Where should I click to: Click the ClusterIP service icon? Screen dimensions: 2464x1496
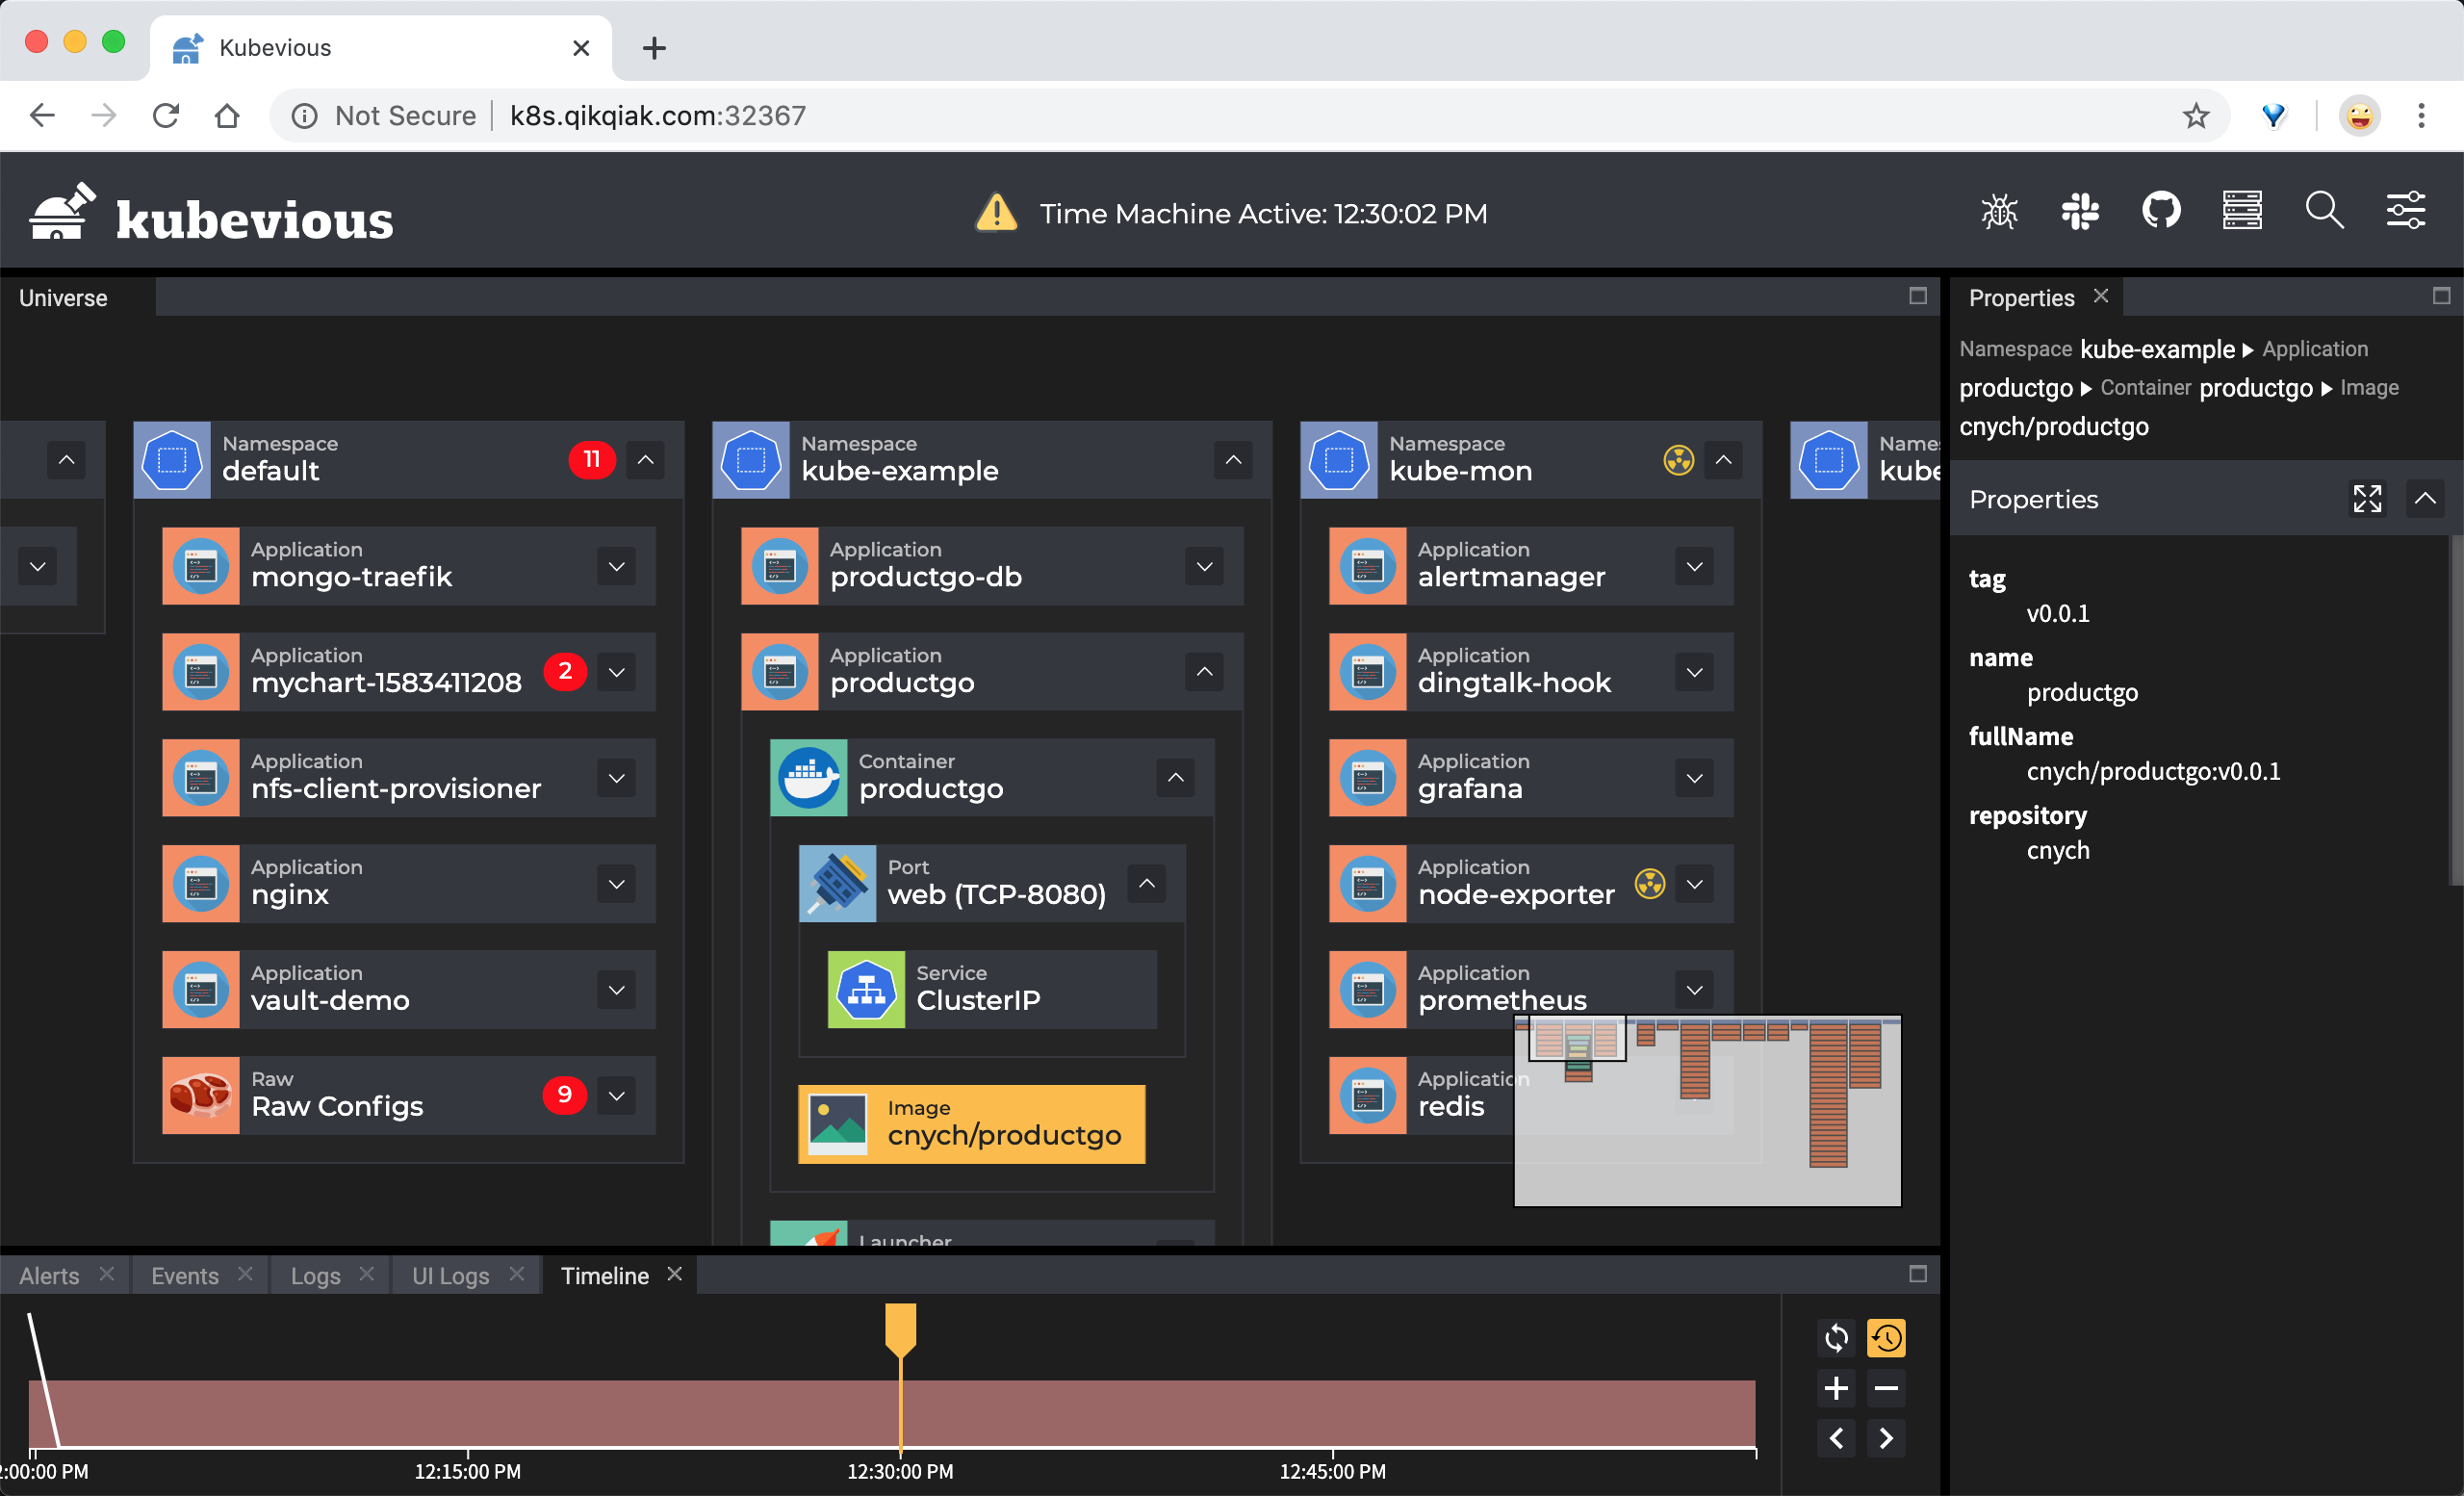[866, 990]
